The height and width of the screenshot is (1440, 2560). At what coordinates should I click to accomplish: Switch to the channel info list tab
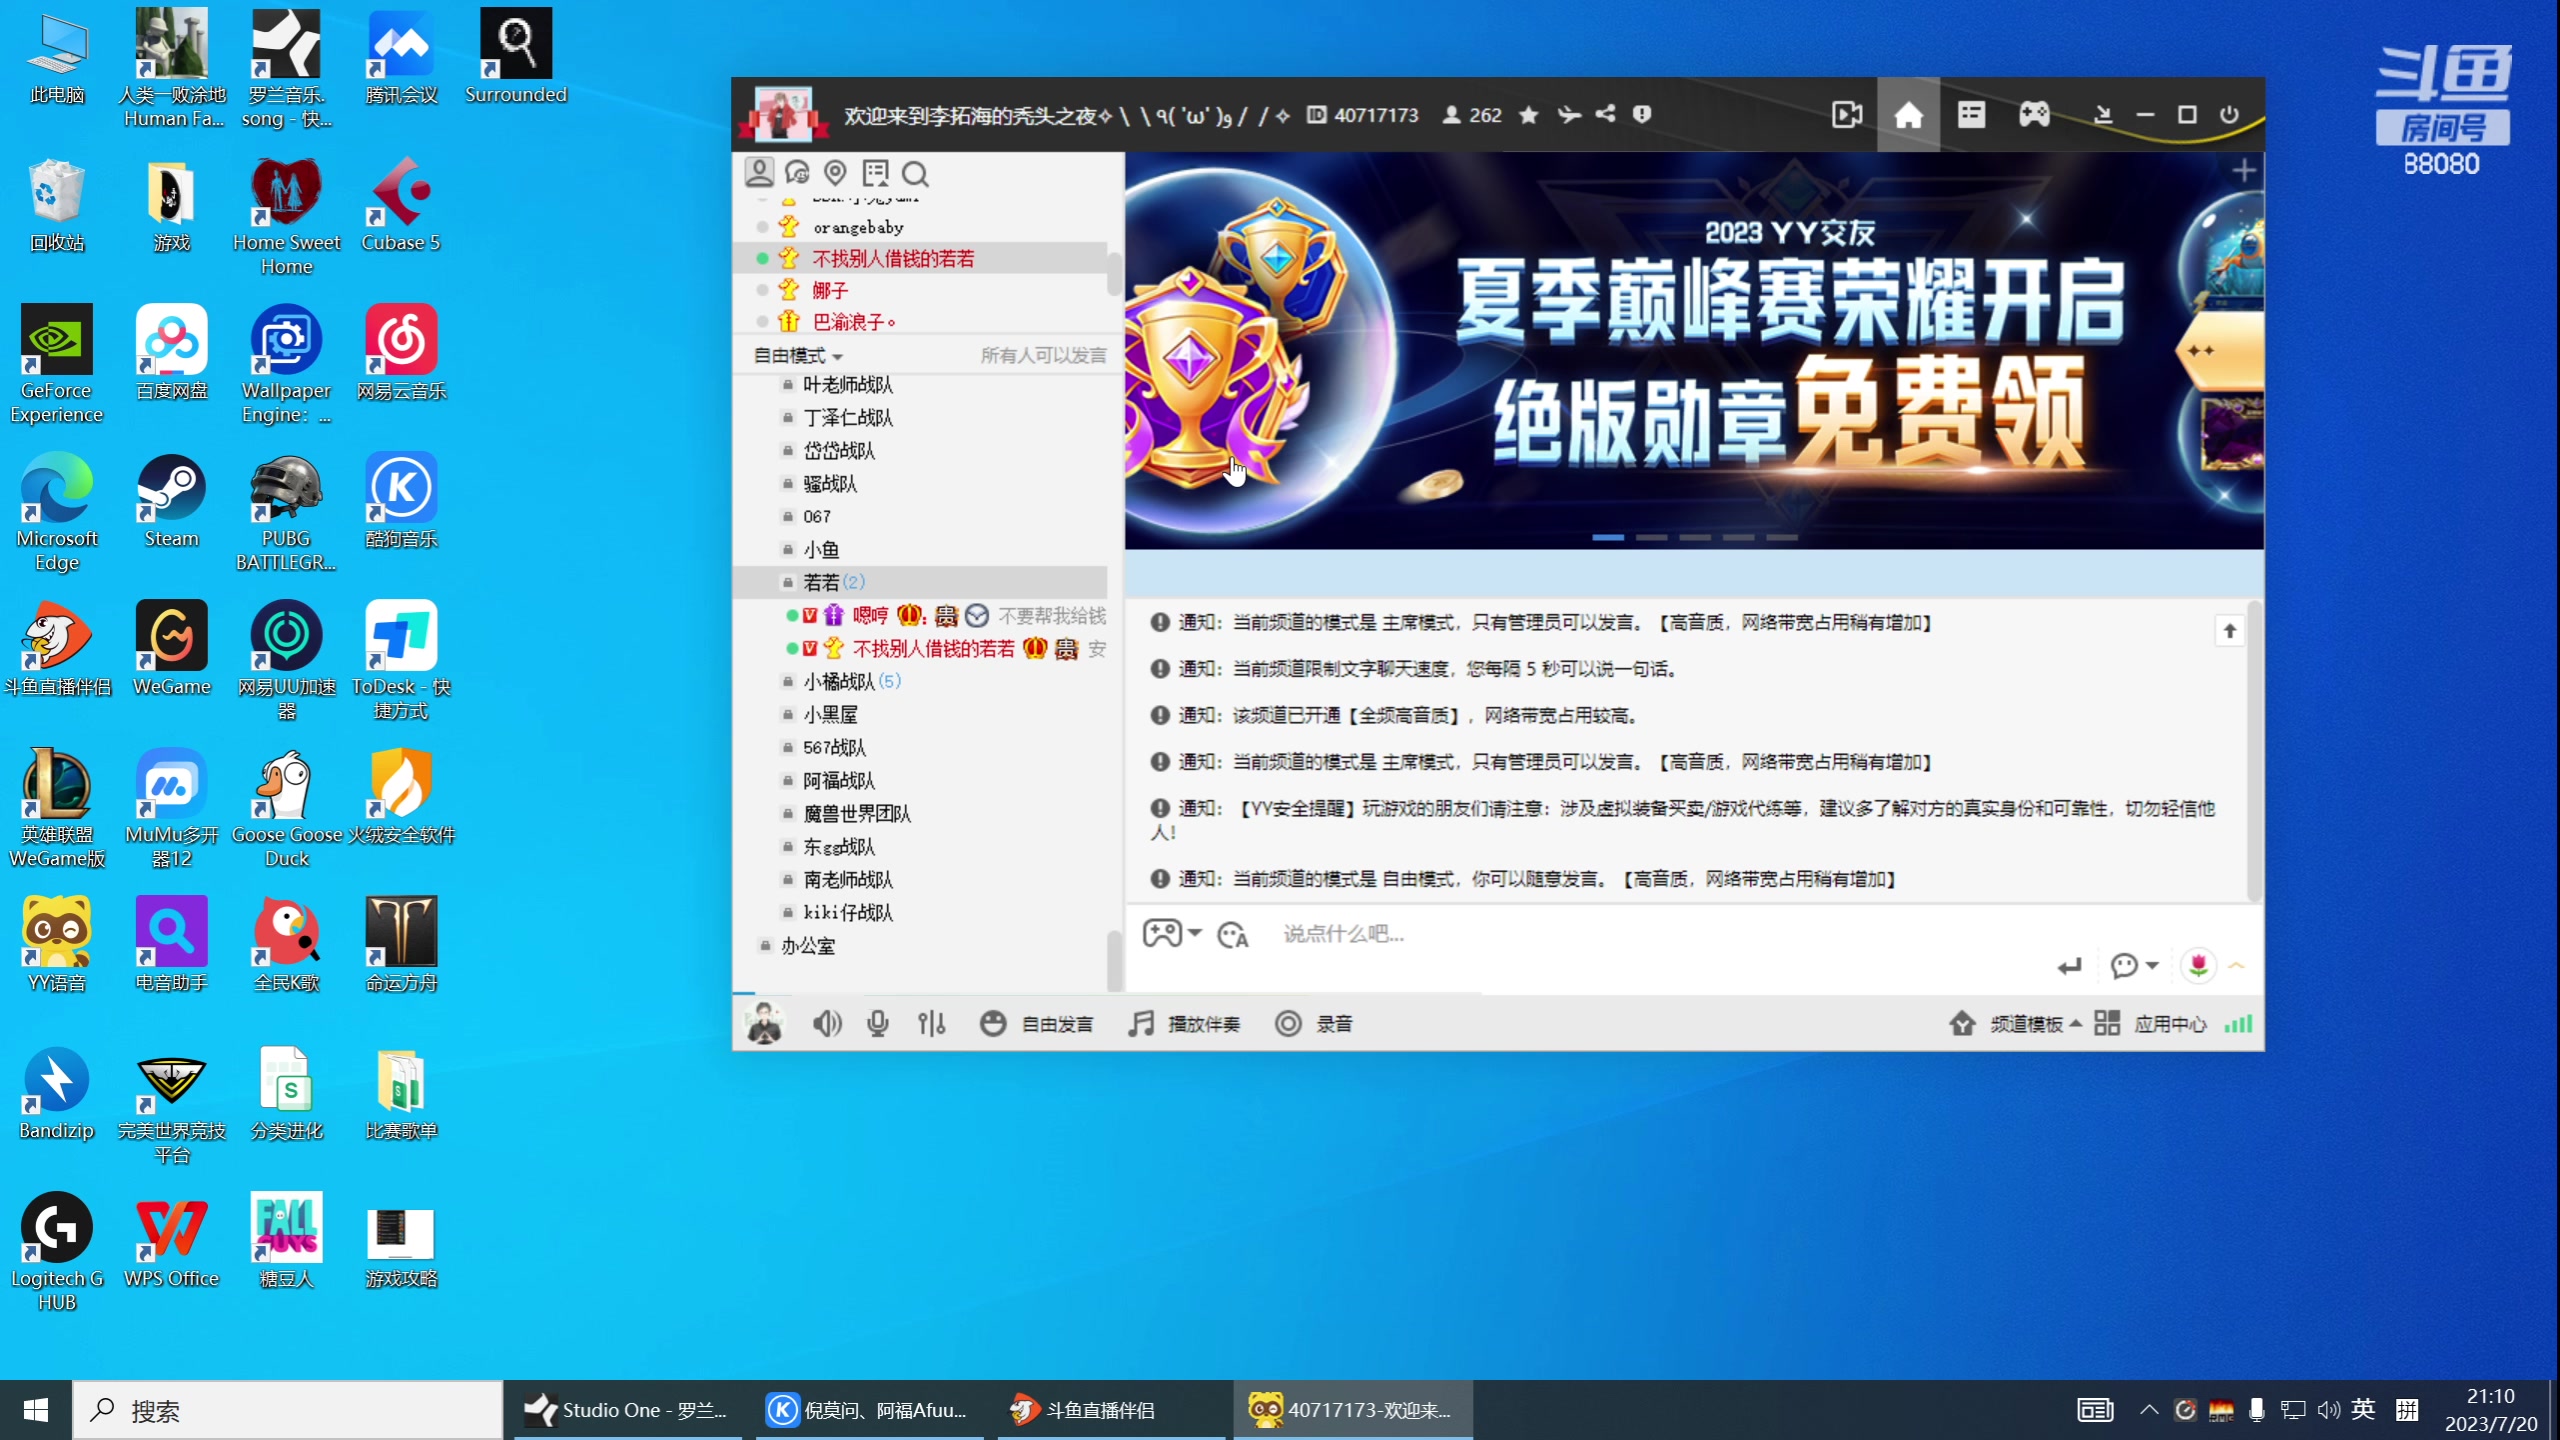(1971, 114)
